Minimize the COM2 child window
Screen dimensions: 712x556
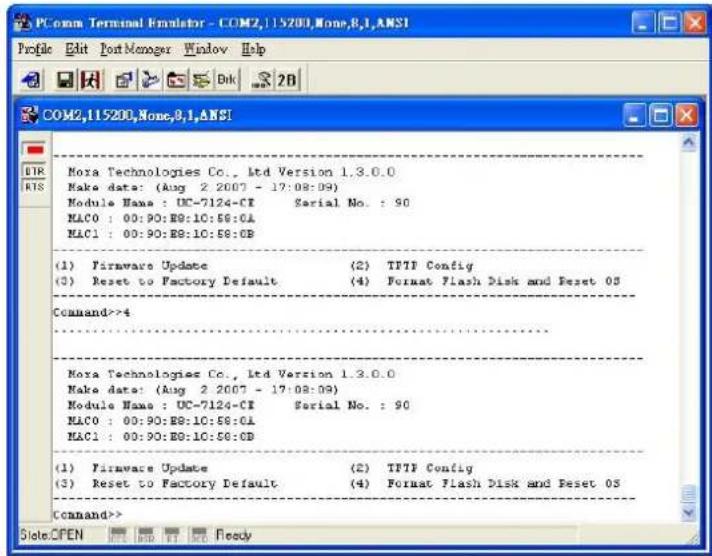(x=634, y=115)
